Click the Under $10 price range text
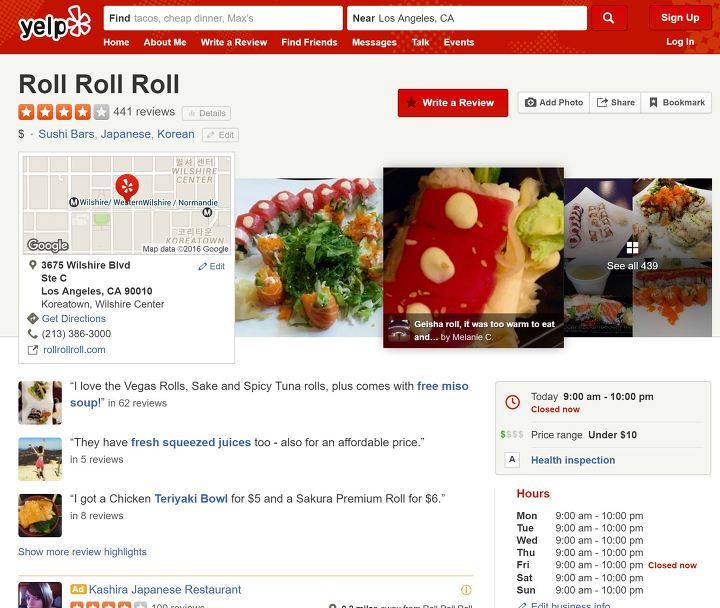Viewport: 720px width, 608px height. click(x=613, y=435)
